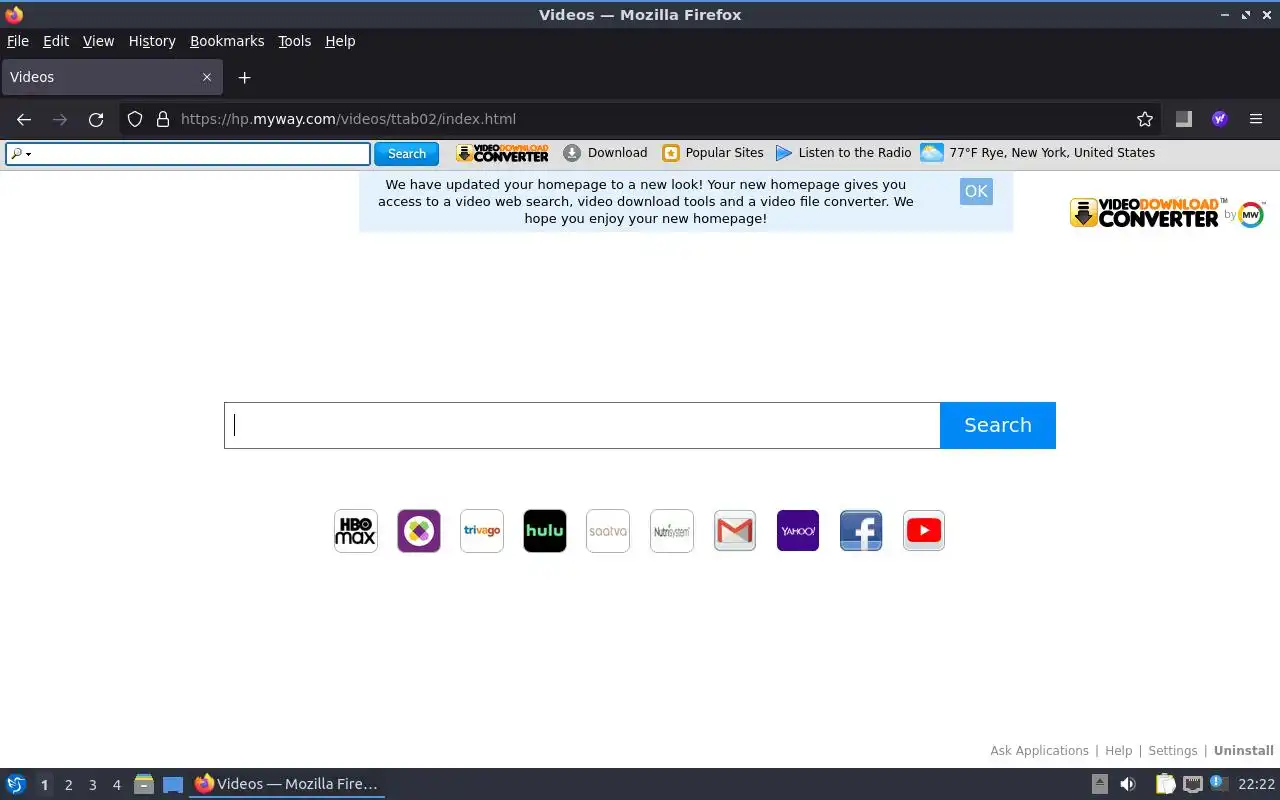Click the small blue toolbar Search button
This screenshot has width=1280, height=800.
[407, 154]
